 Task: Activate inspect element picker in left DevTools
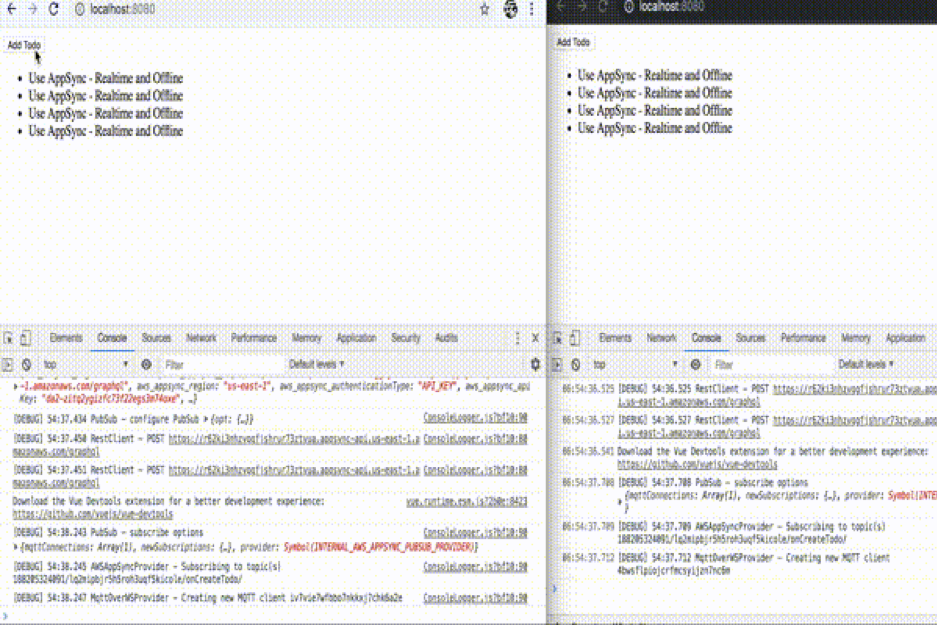coord(8,338)
